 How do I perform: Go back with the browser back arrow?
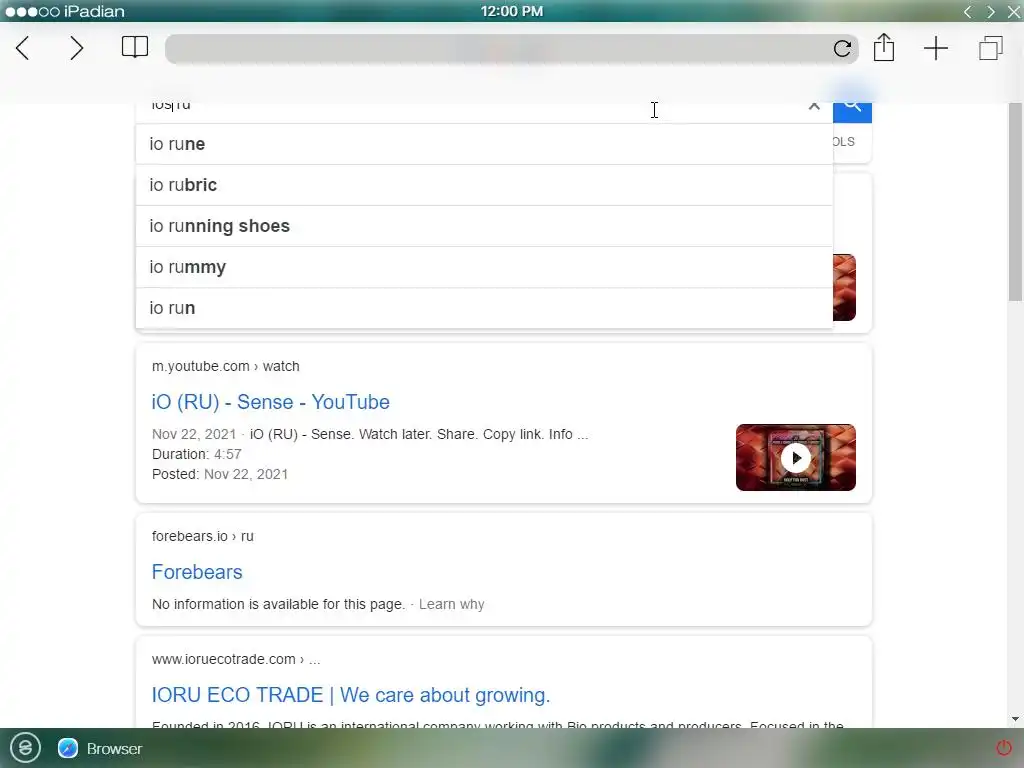(23, 48)
